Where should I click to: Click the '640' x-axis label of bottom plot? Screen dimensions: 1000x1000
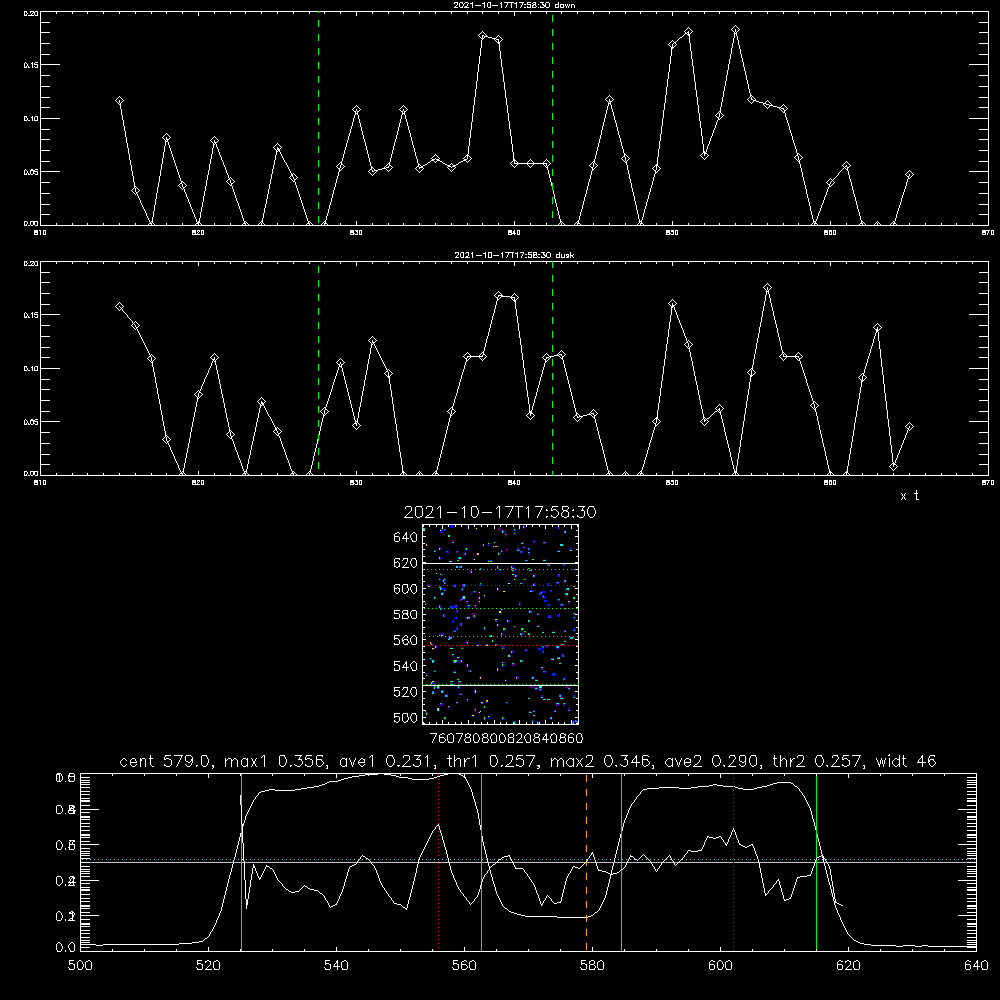(976, 966)
